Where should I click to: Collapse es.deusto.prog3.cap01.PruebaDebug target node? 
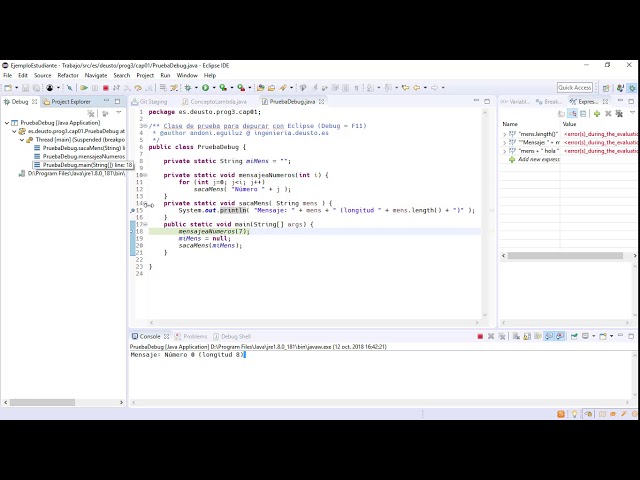15,131
